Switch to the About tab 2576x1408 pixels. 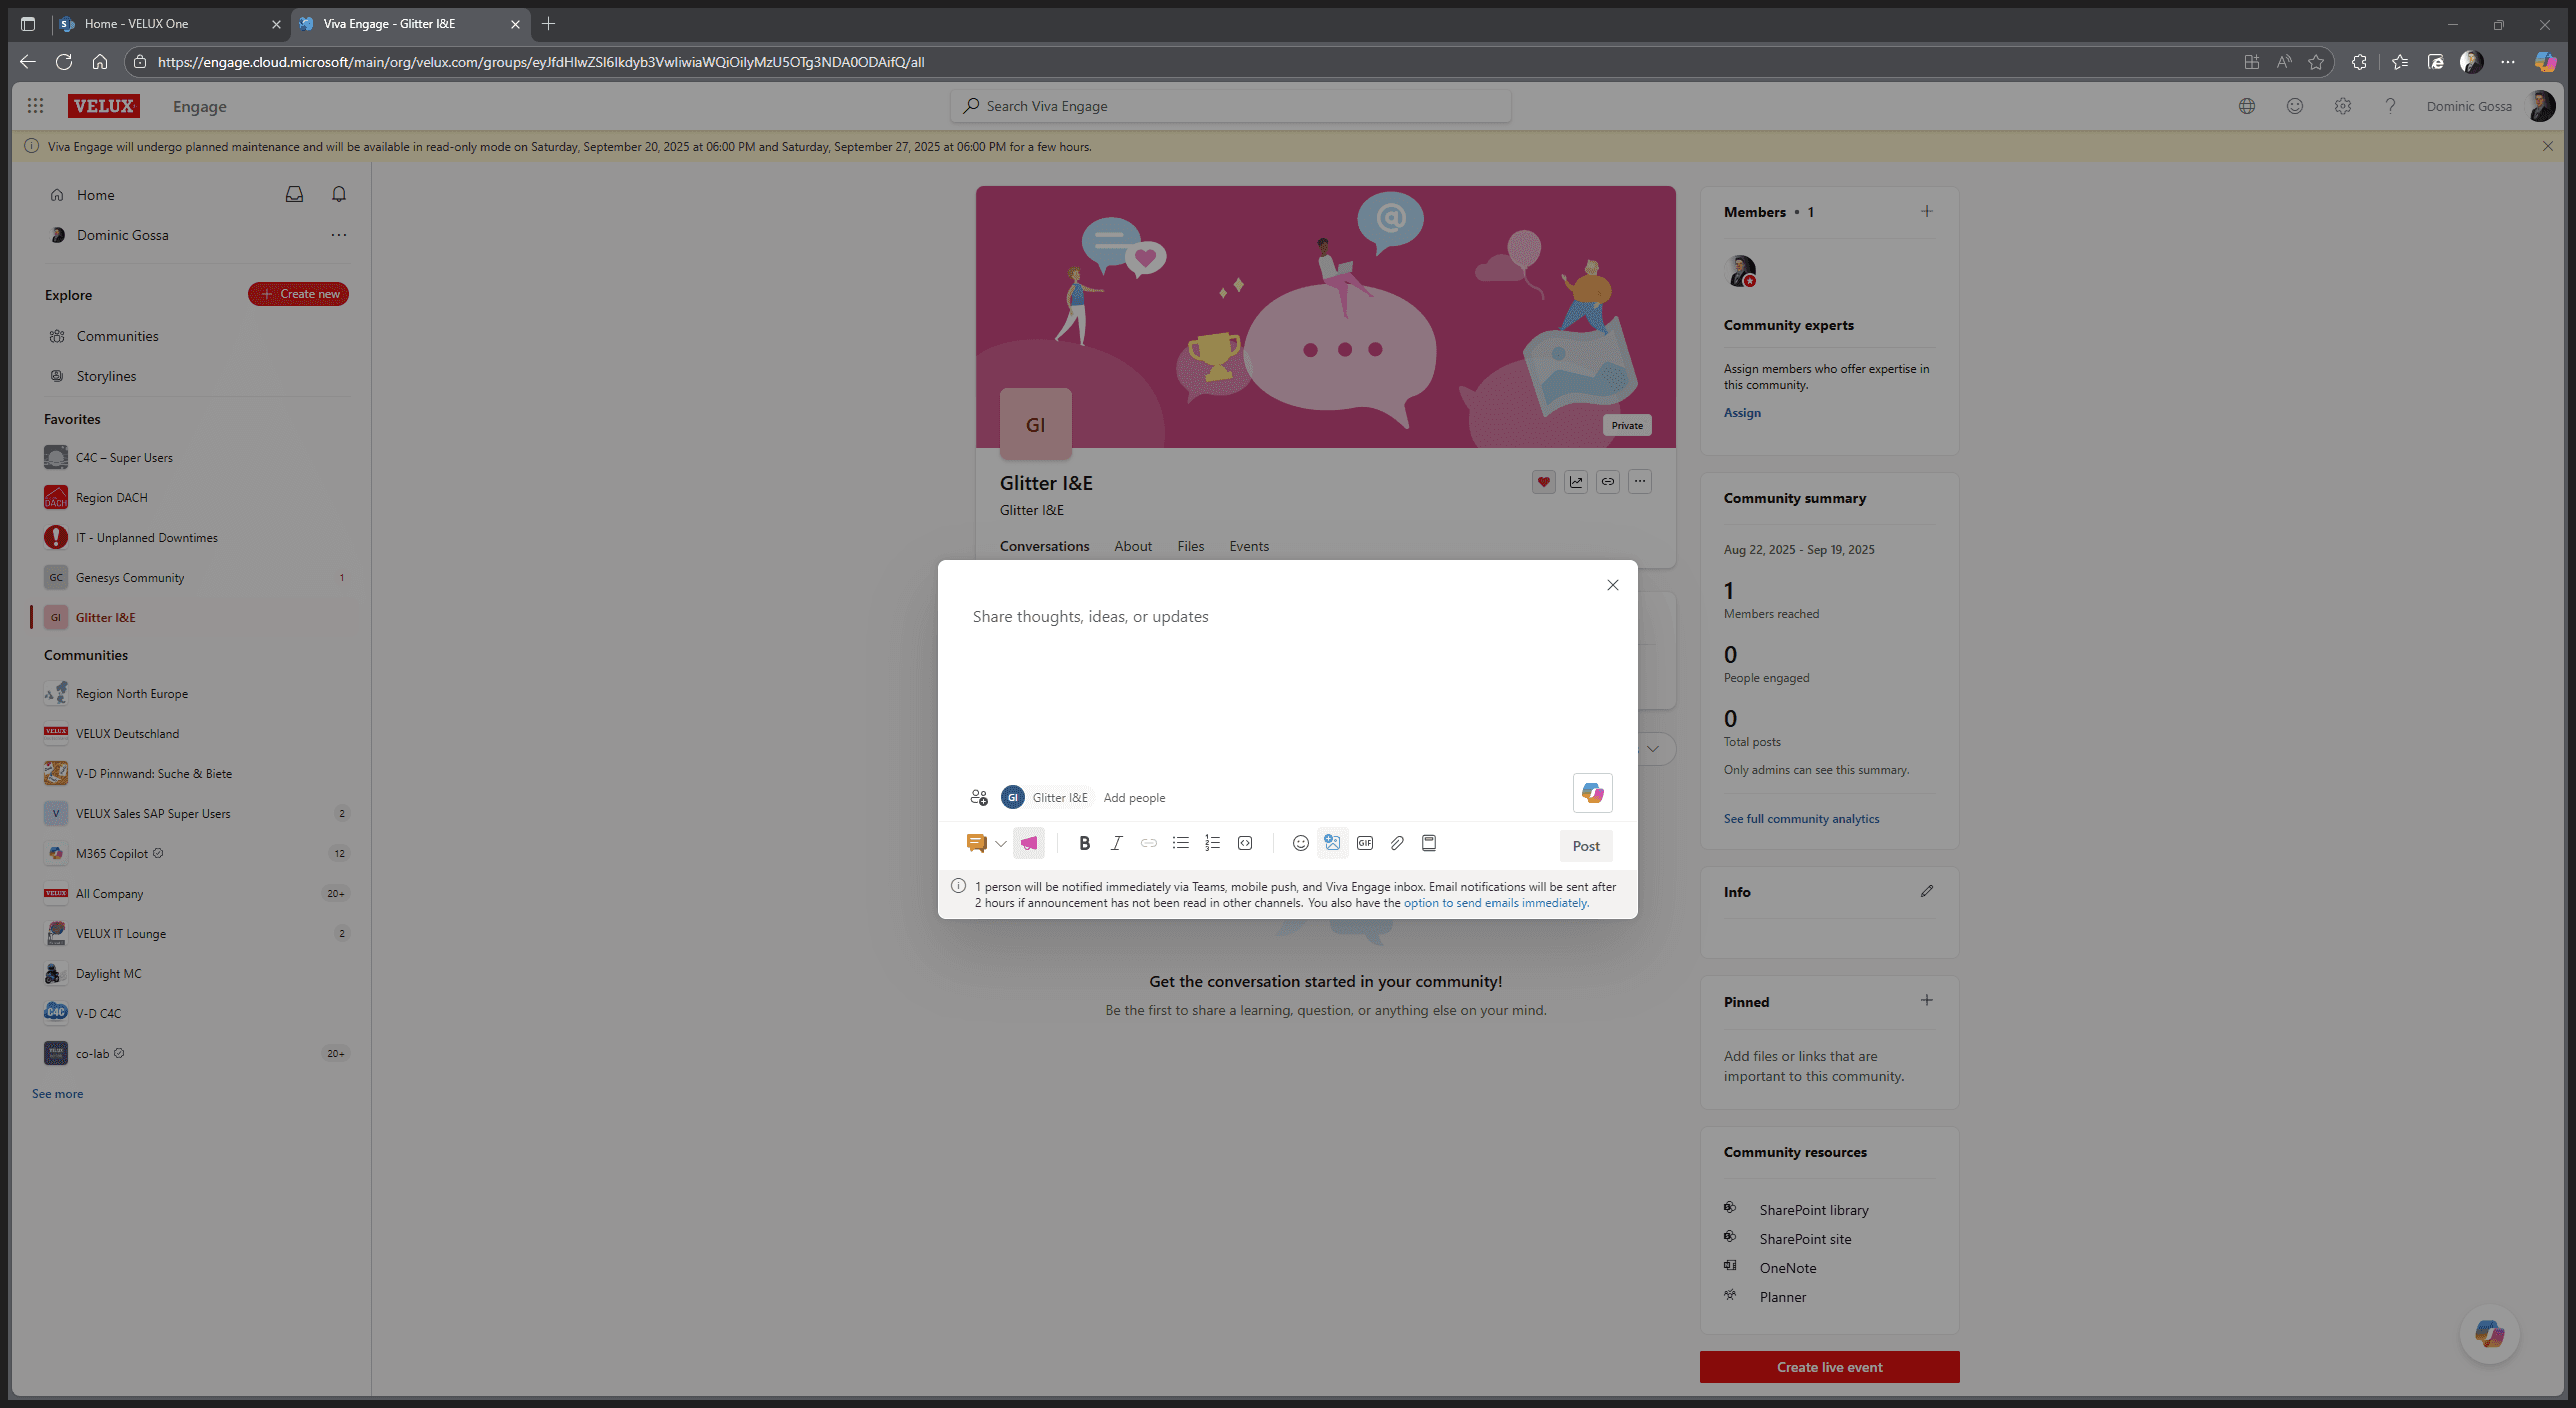click(x=1132, y=546)
